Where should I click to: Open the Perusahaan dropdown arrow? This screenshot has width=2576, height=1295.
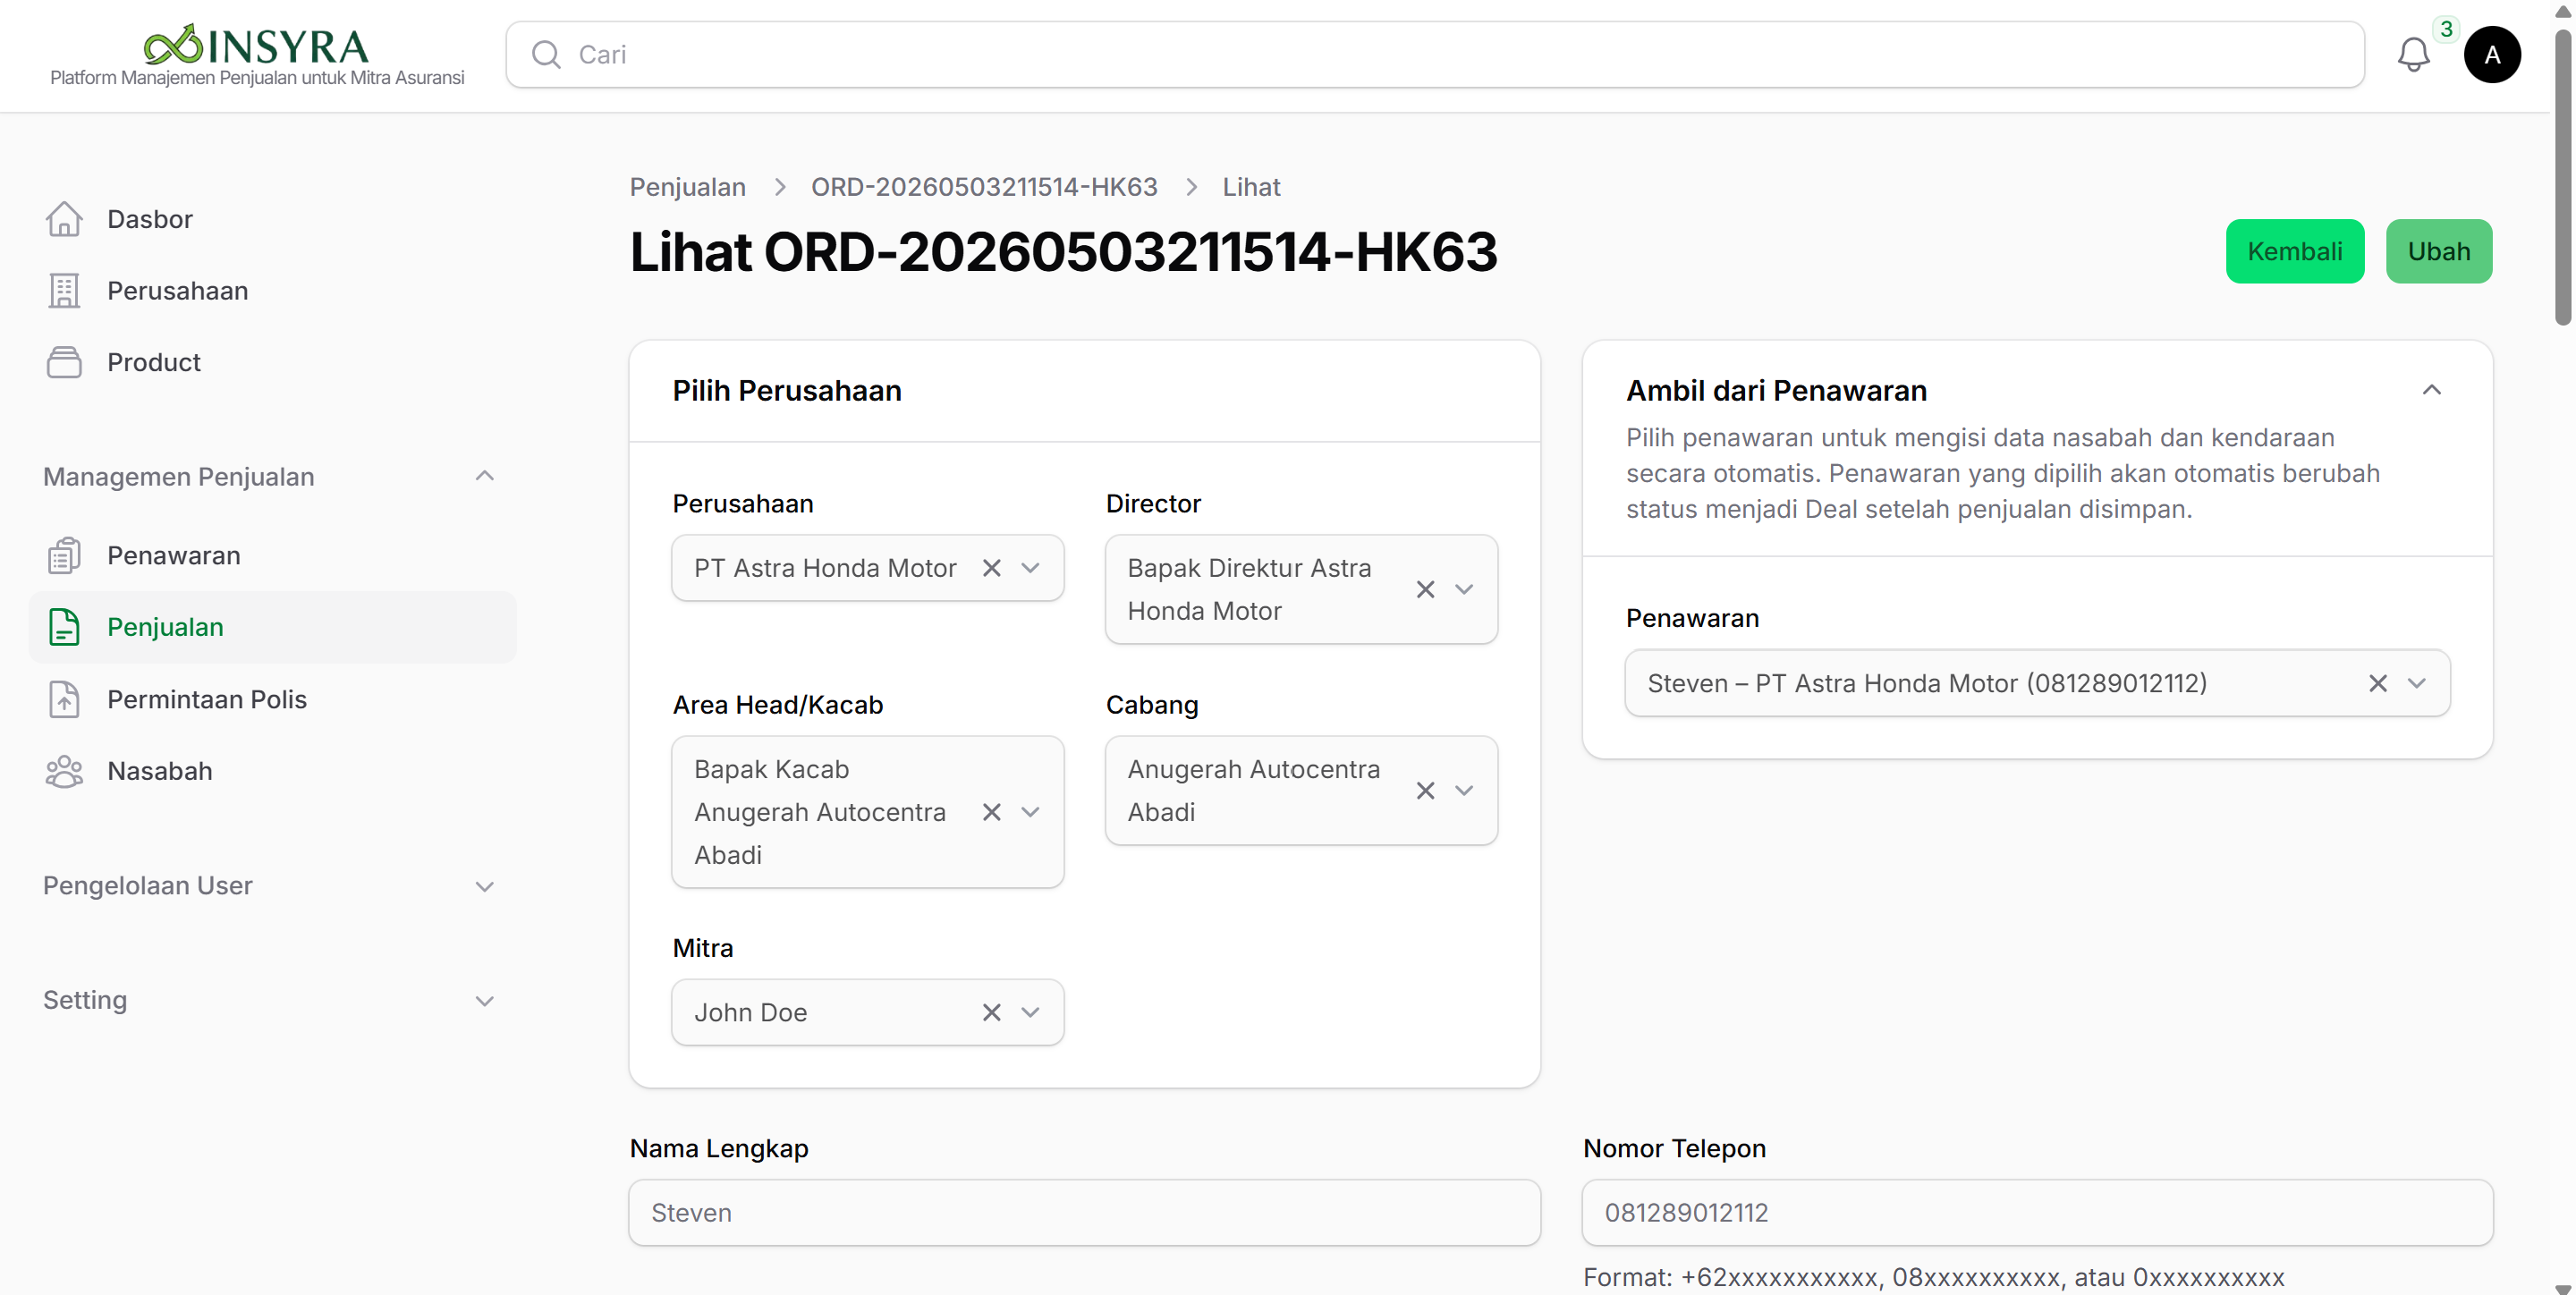(1030, 568)
